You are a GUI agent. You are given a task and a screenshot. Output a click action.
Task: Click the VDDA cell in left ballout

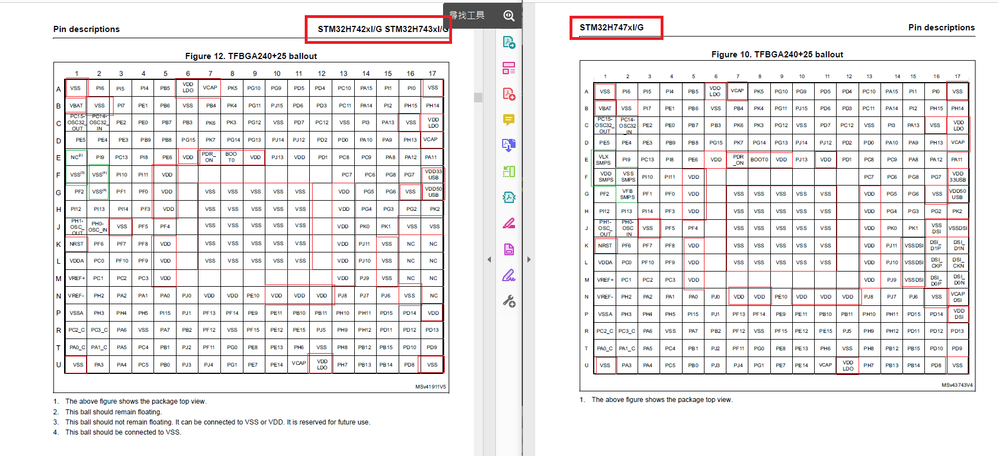pyautogui.click(x=76, y=261)
